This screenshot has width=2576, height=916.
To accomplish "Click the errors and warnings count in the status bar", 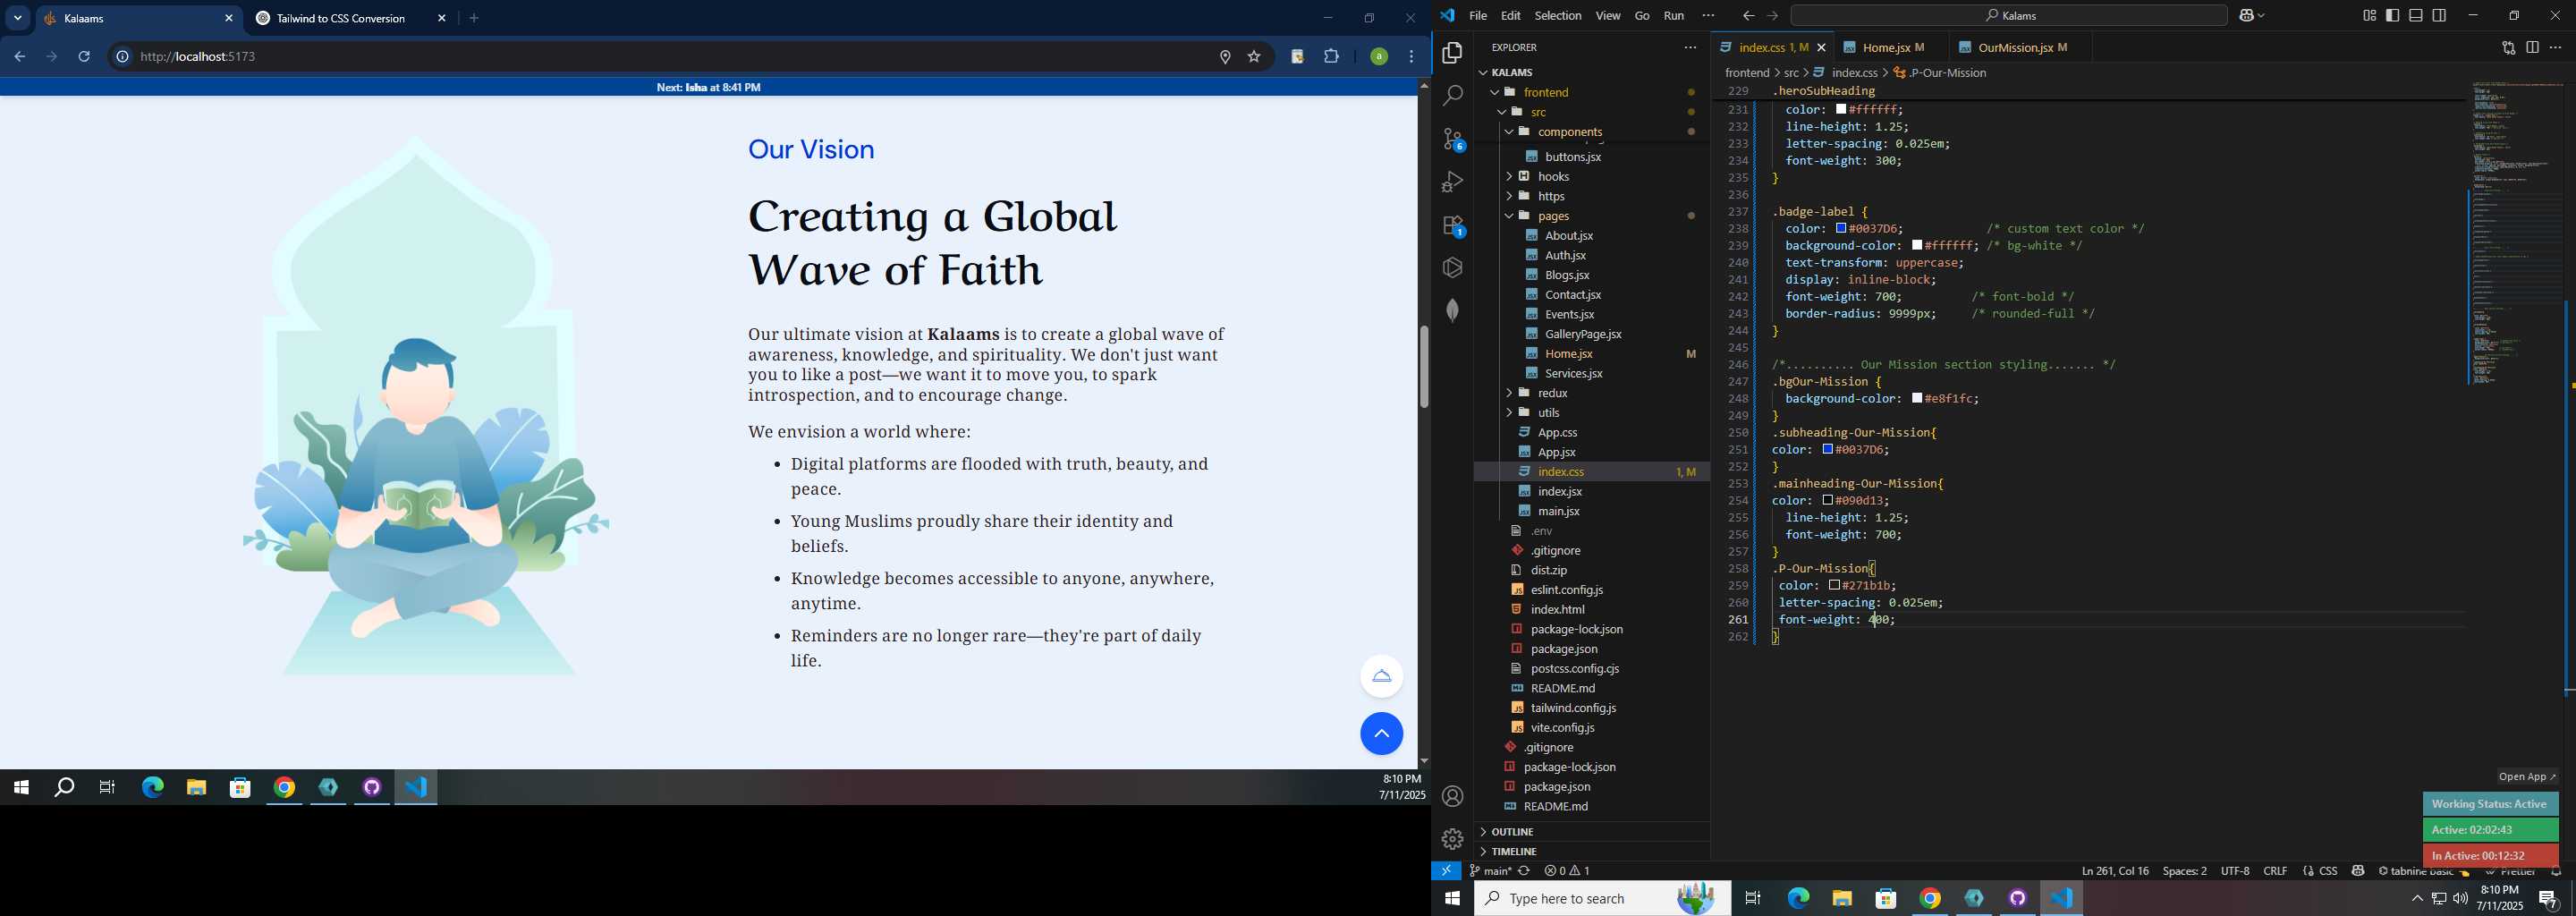I will coord(1567,871).
